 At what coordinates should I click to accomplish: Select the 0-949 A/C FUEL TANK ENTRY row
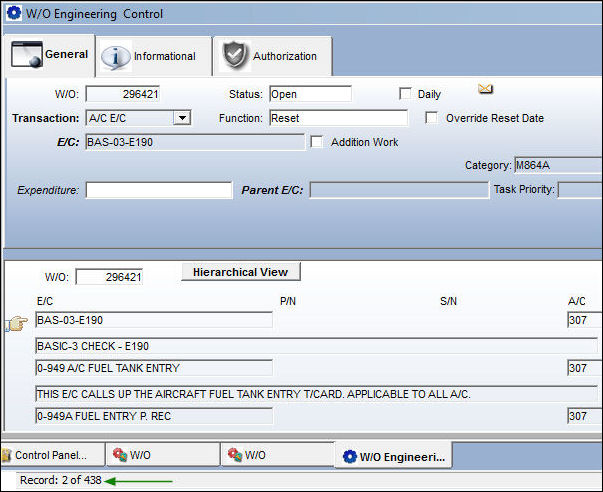154,368
